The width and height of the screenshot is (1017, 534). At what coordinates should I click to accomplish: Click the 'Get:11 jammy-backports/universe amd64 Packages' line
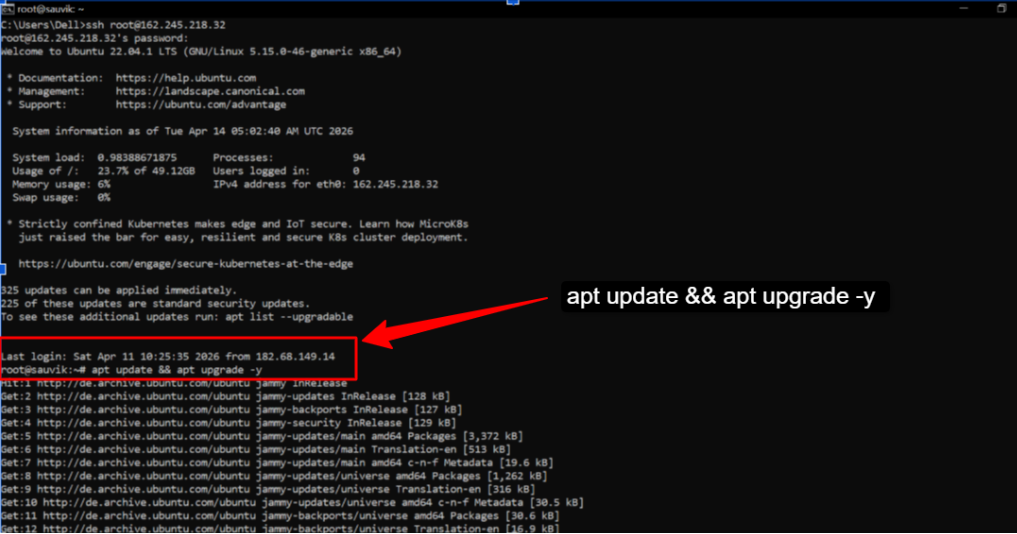pos(280,516)
